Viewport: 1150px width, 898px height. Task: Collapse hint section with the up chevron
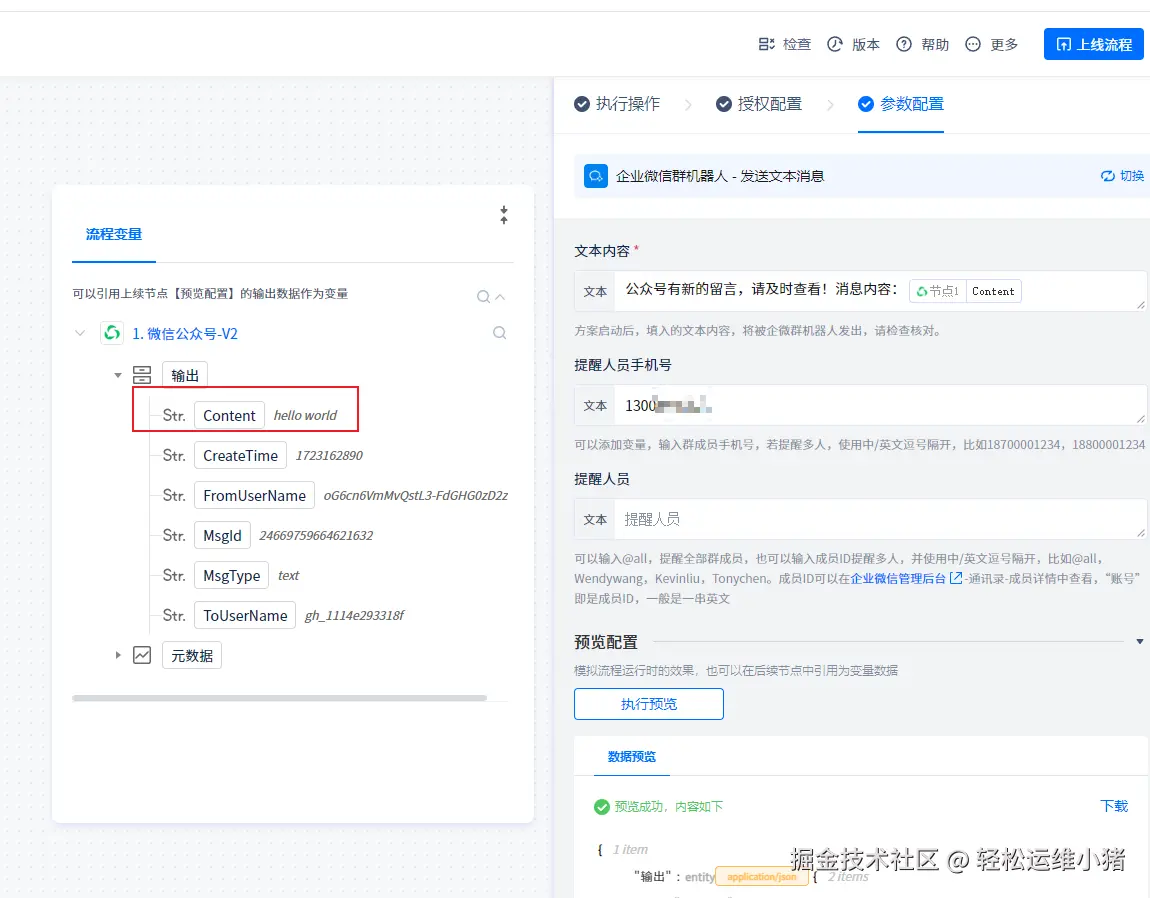(500, 296)
